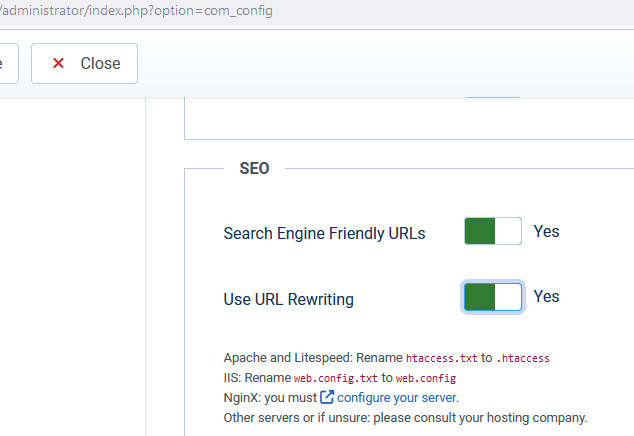Click the red X icon on Close
634x436 pixels.
coord(58,63)
